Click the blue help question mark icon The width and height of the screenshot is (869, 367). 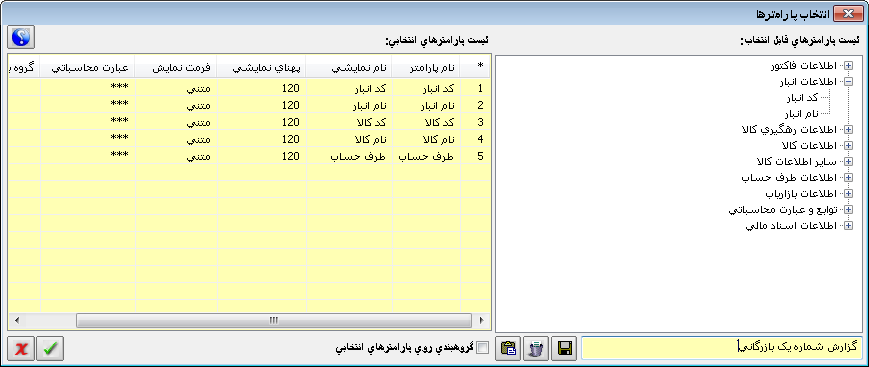22,37
